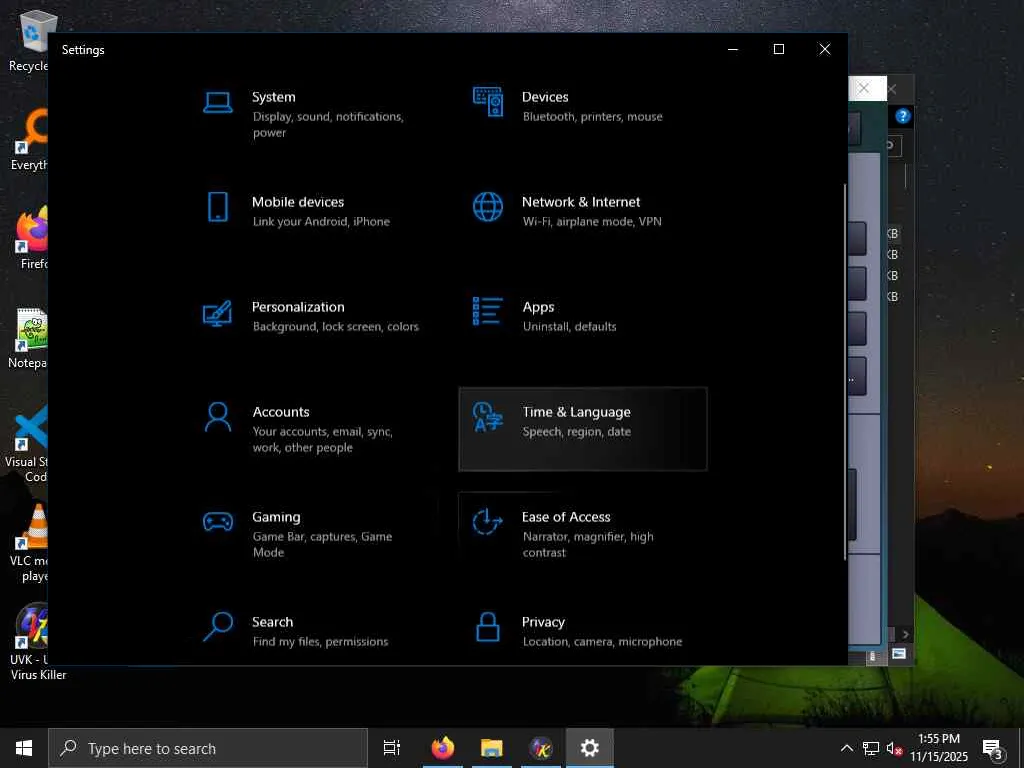The image size is (1024, 768).
Task: Launch Firefox from the taskbar
Action: 442,748
